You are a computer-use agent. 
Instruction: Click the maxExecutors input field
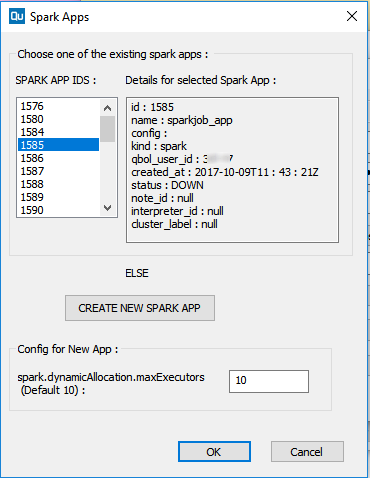269,381
